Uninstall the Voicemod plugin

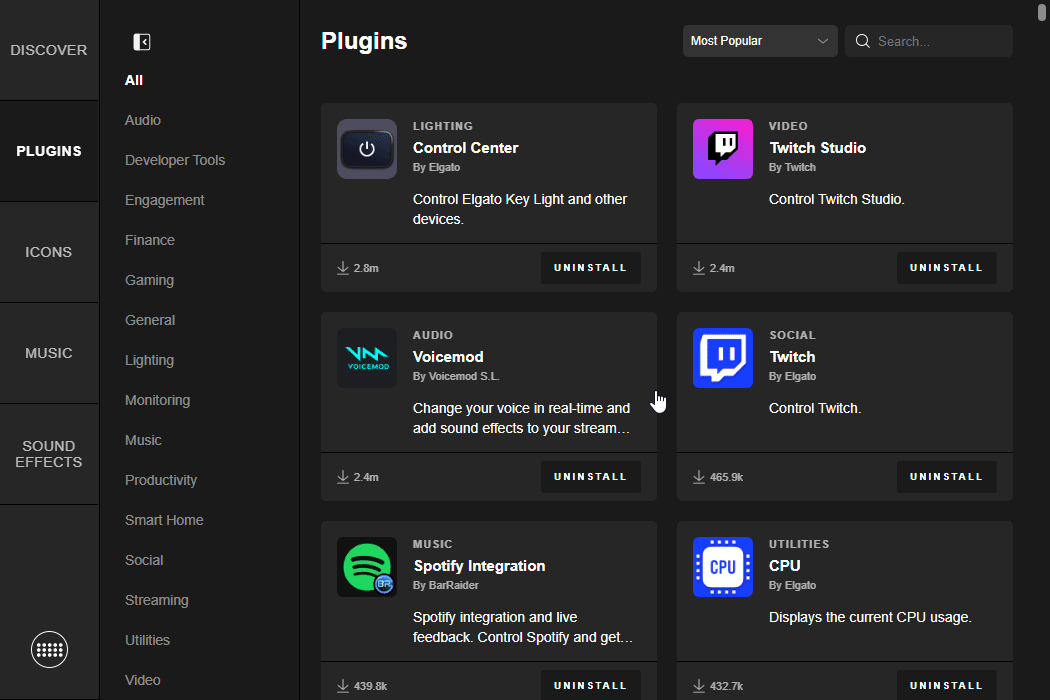point(591,477)
